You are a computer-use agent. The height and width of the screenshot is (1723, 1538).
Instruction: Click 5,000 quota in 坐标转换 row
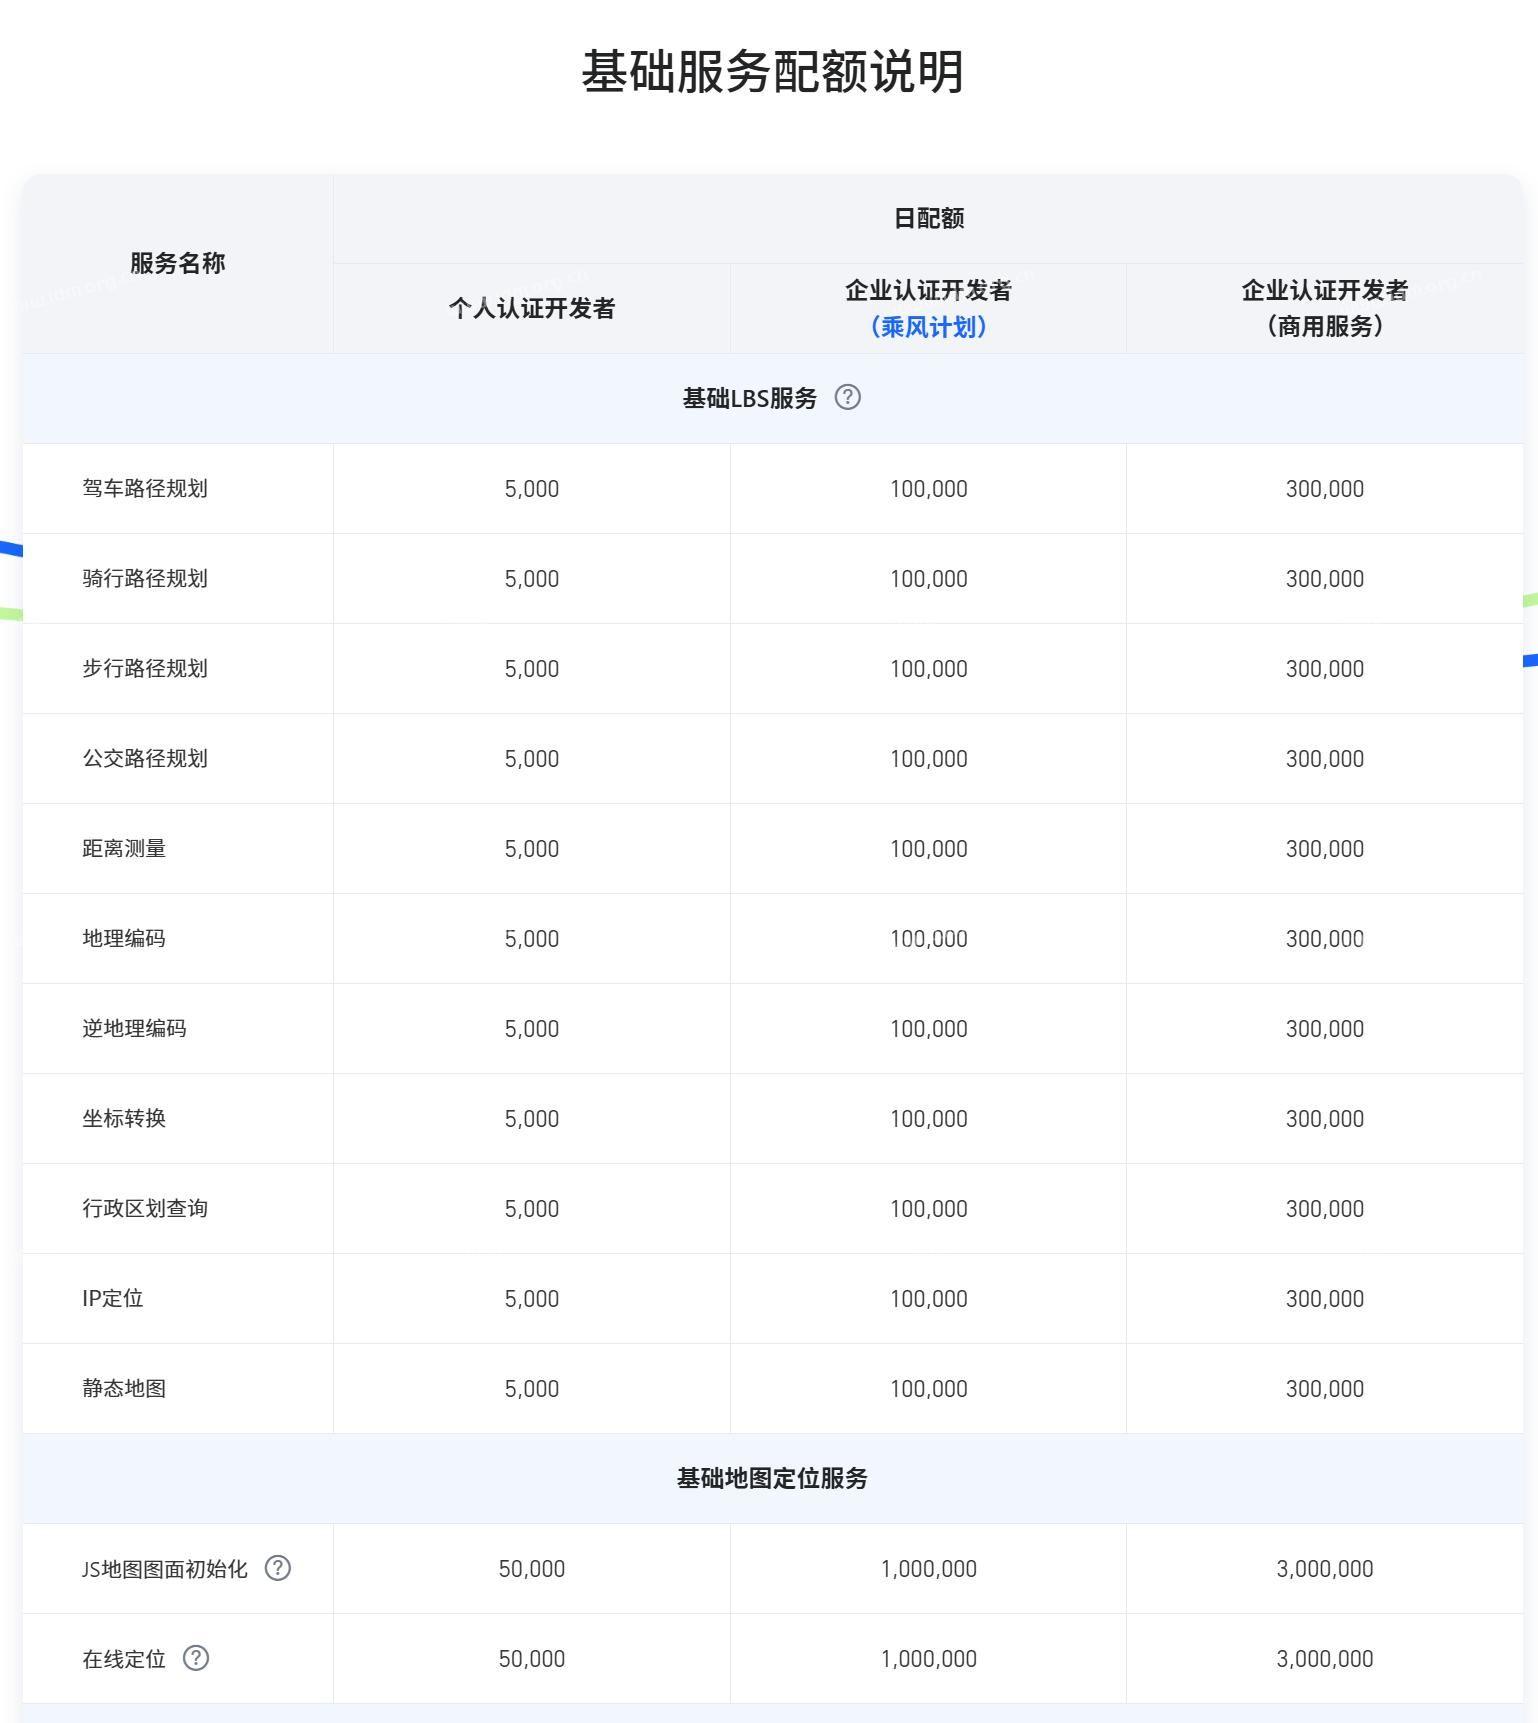click(x=532, y=1119)
